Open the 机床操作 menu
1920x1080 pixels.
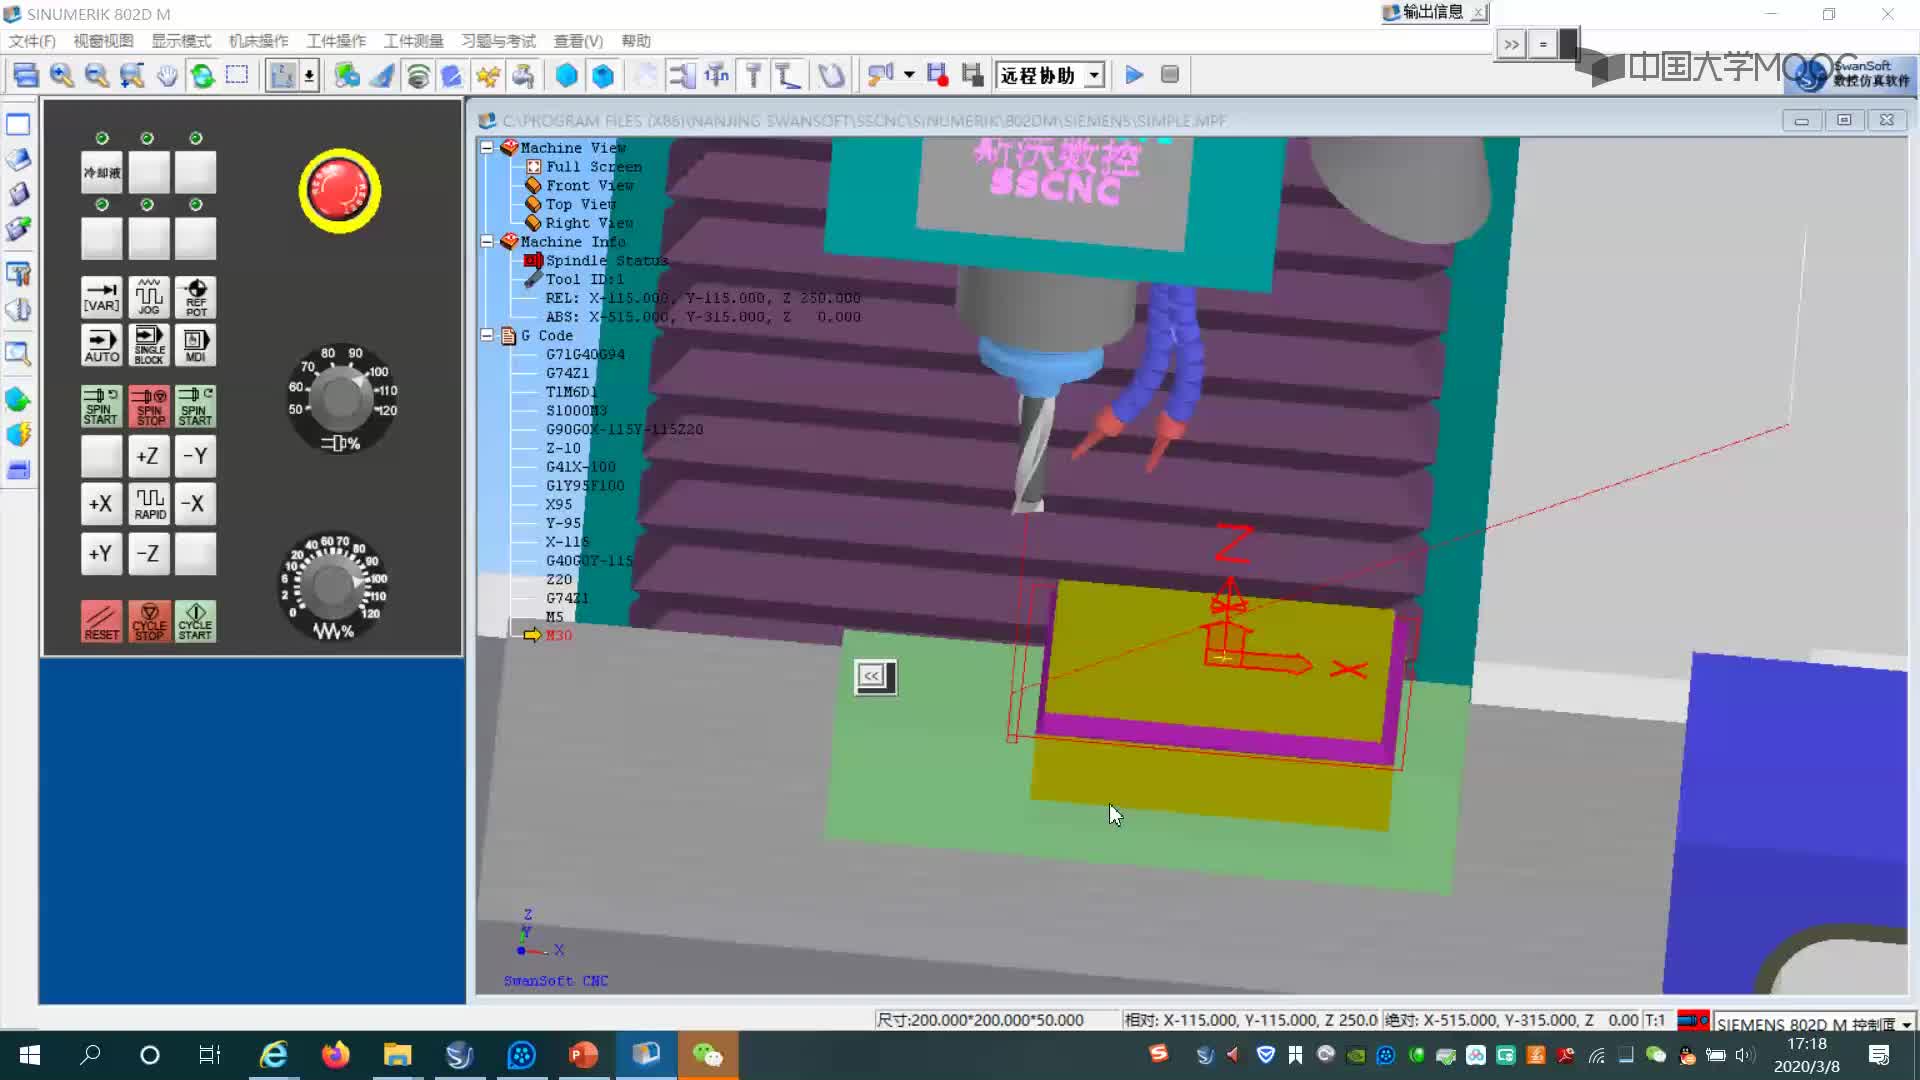click(x=258, y=40)
